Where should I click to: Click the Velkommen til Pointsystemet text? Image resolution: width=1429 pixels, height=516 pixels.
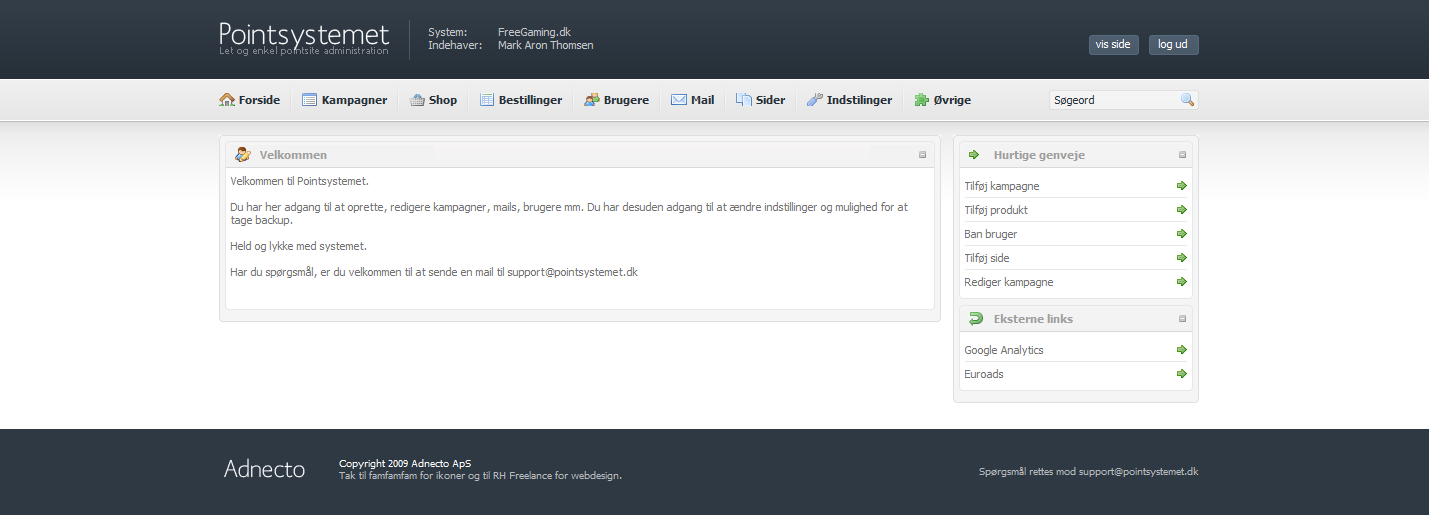(299, 181)
